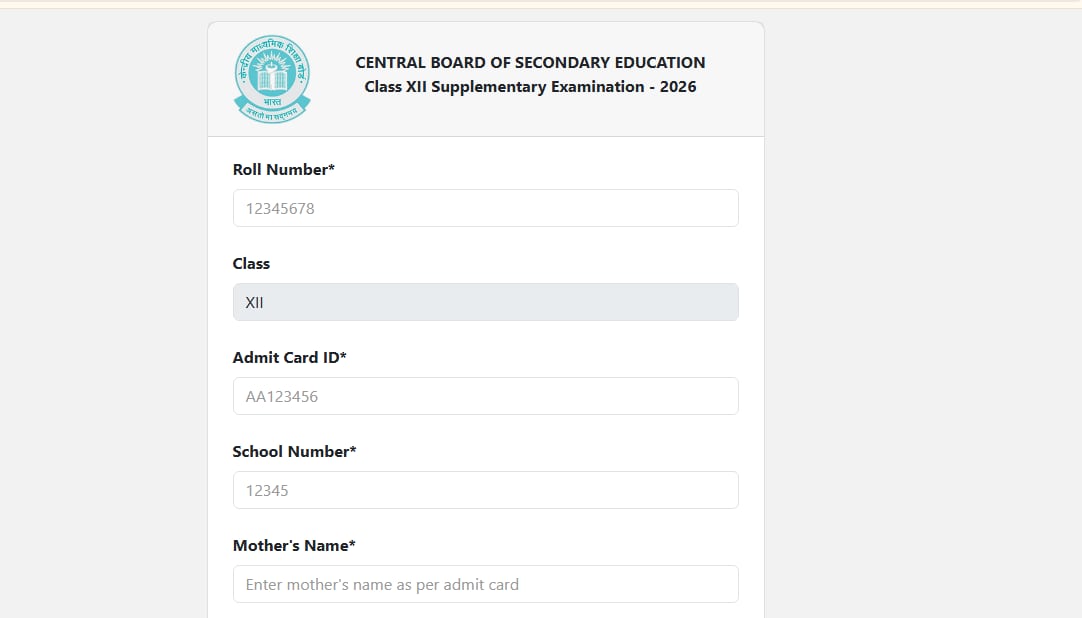
Task: Click the asterisk after Roll Number
Action: [x=331, y=167]
